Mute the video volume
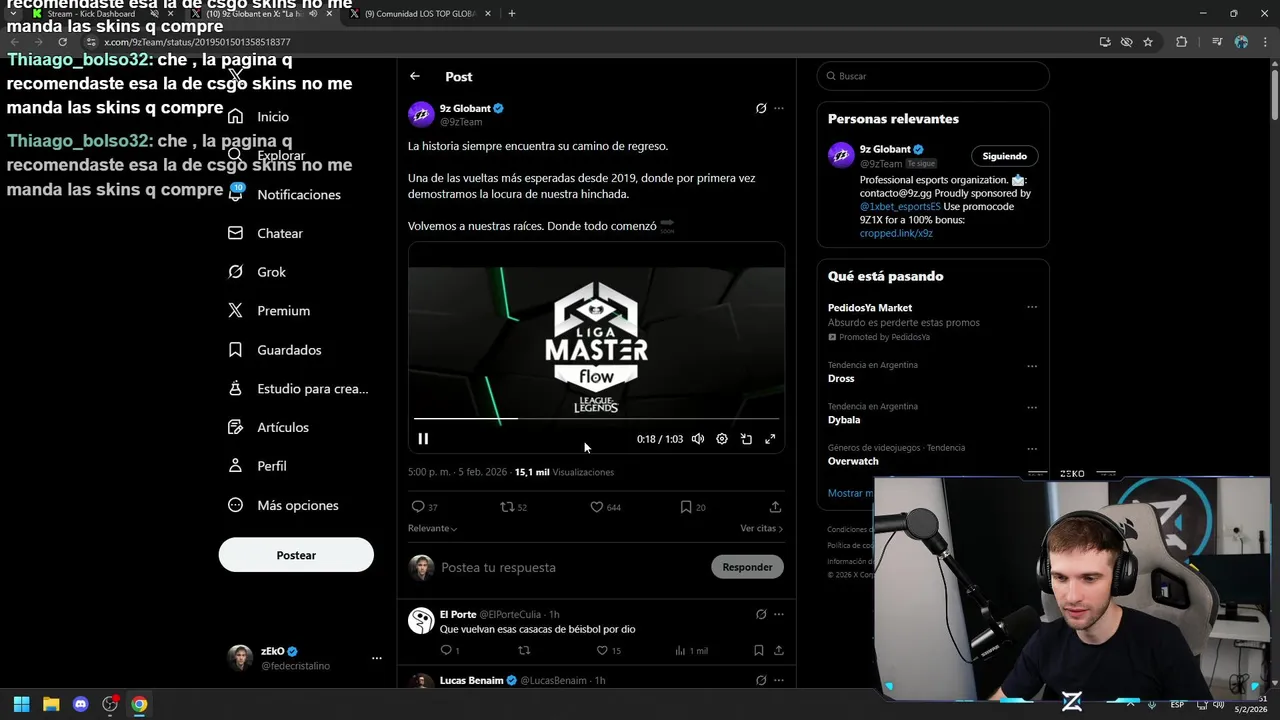The width and height of the screenshot is (1280, 720). [698, 439]
